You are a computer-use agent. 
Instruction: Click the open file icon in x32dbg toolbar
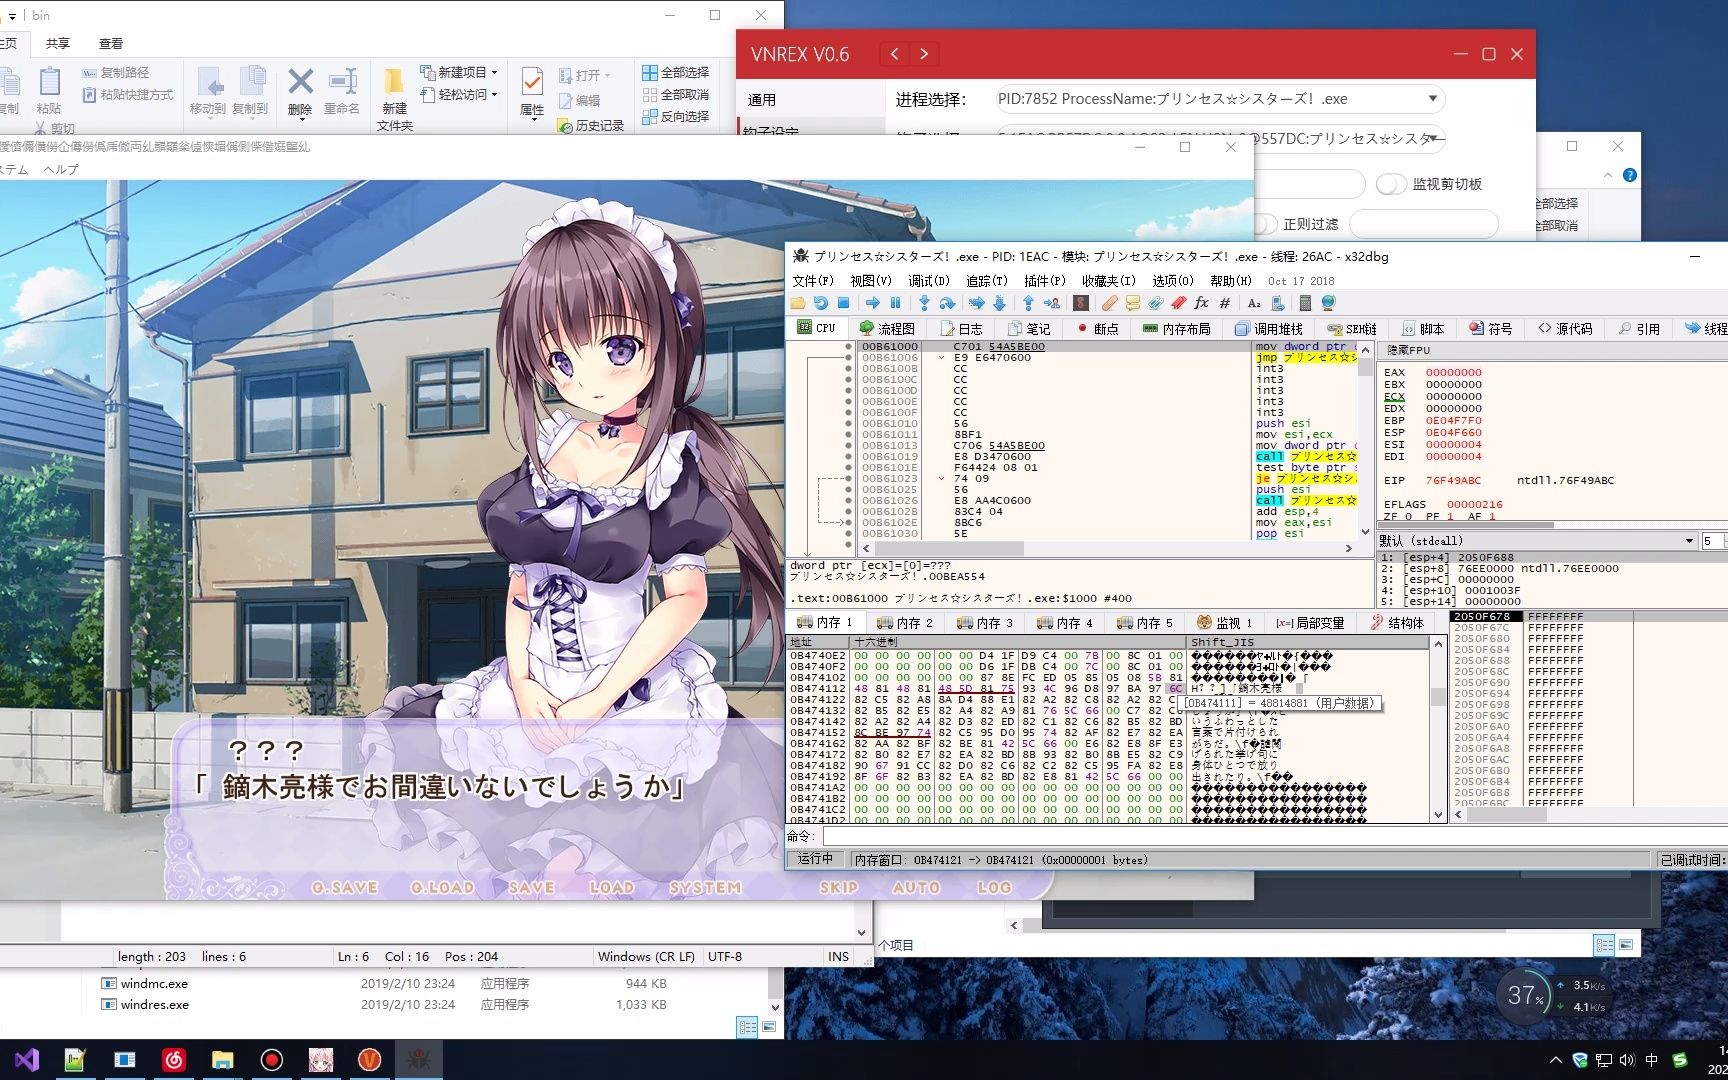pyautogui.click(x=797, y=303)
